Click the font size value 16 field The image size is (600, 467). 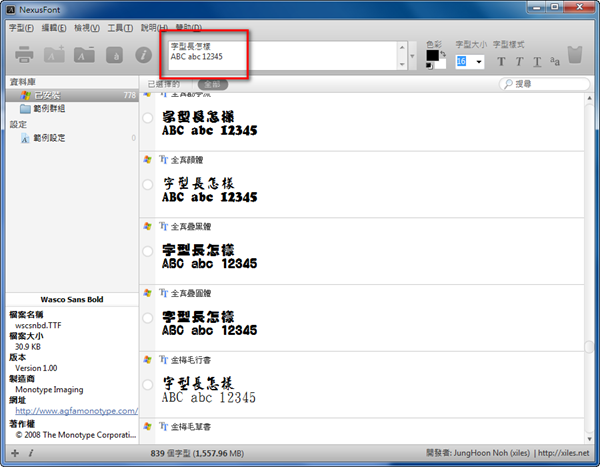point(465,62)
